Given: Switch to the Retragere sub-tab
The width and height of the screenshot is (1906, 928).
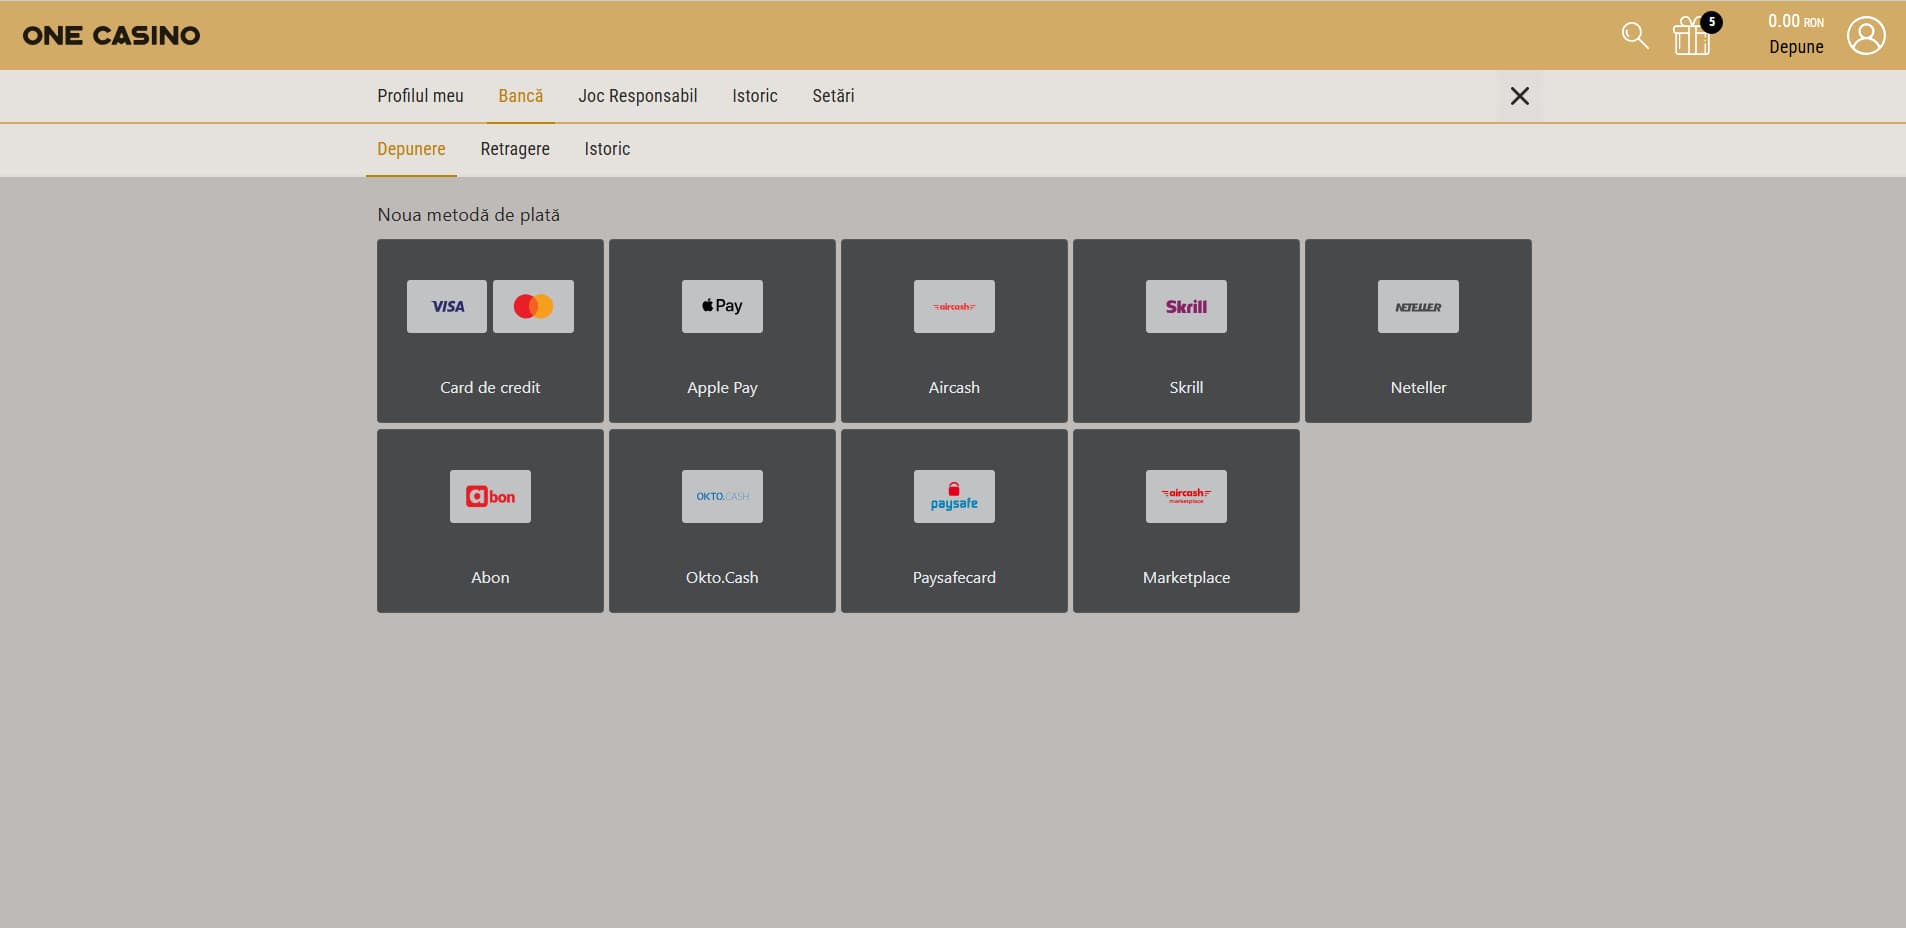Looking at the screenshot, I should pos(515,149).
